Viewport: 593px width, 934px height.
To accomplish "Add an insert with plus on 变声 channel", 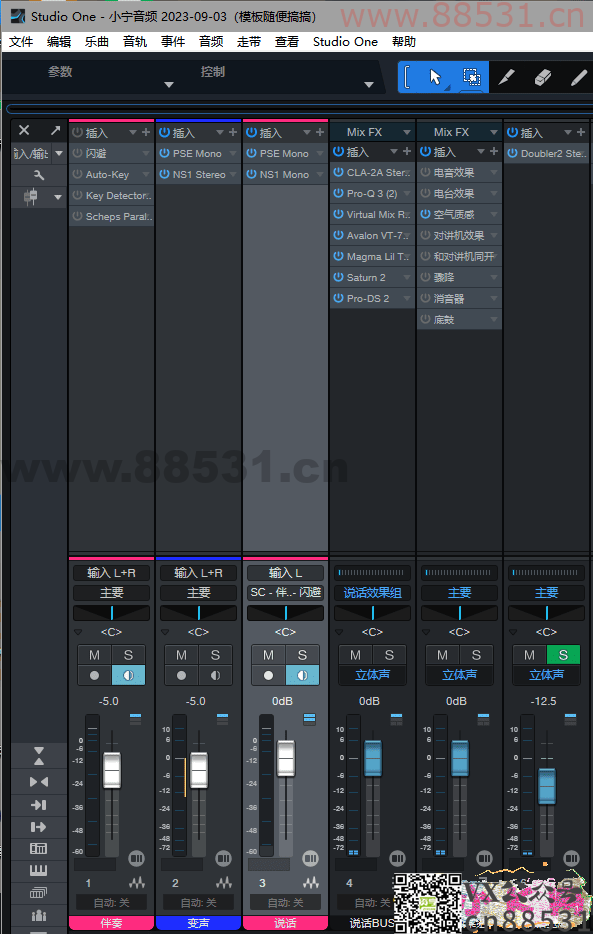I will click(x=233, y=132).
